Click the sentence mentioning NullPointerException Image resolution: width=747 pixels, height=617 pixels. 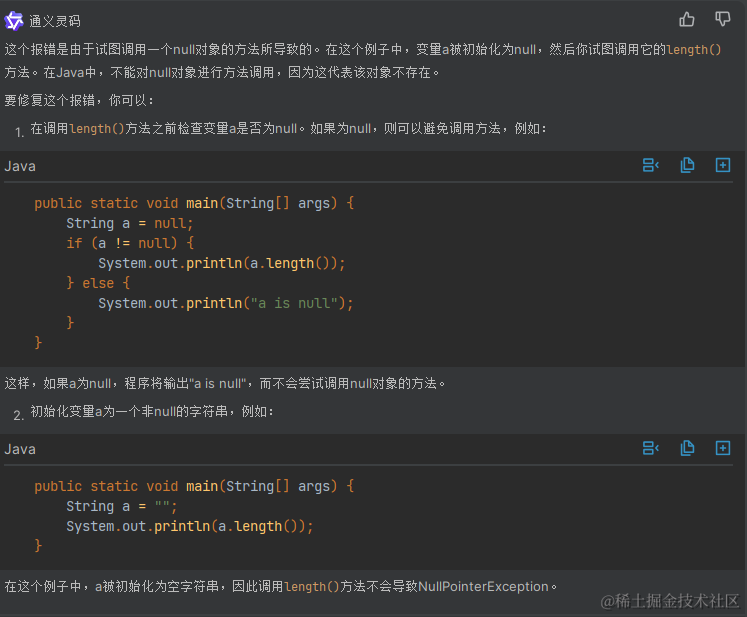pyautogui.click(x=281, y=587)
